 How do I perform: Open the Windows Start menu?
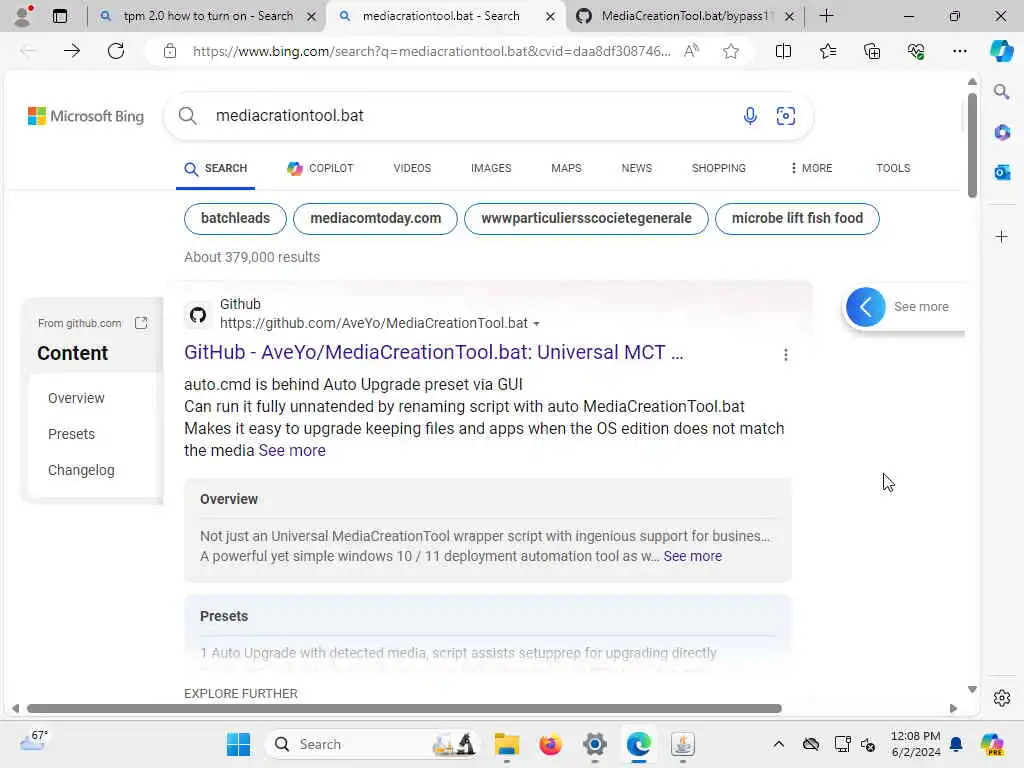pos(238,744)
